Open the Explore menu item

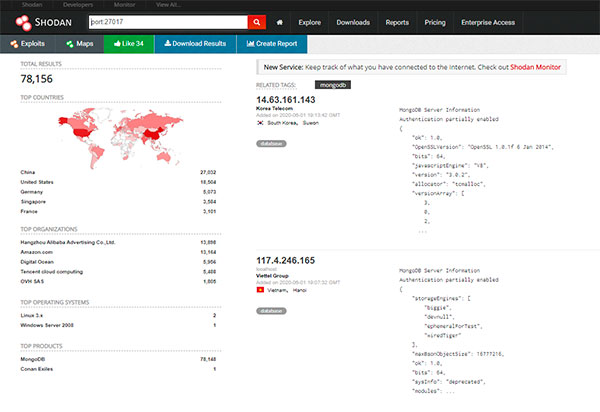tap(310, 23)
